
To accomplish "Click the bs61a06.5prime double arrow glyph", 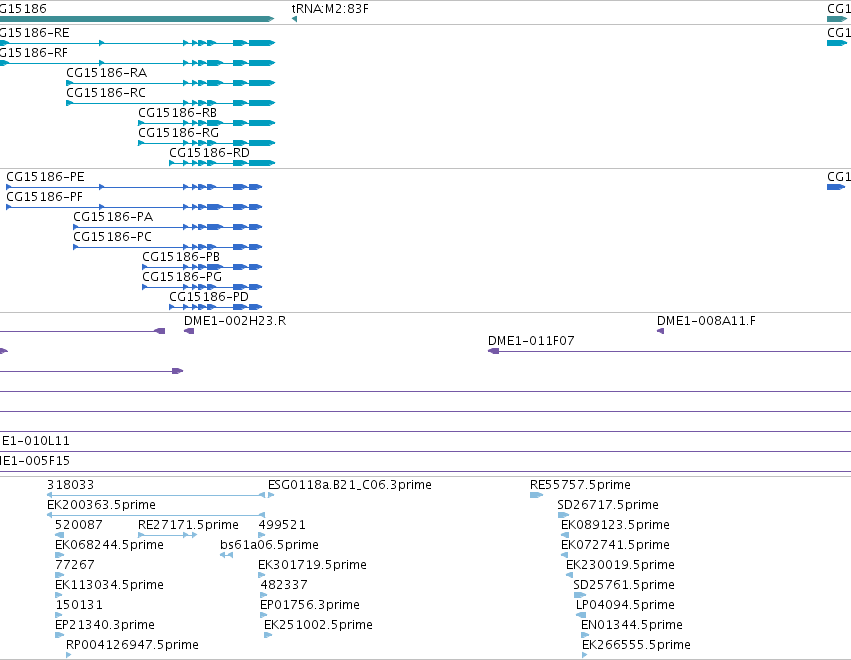I will point(226,555).
